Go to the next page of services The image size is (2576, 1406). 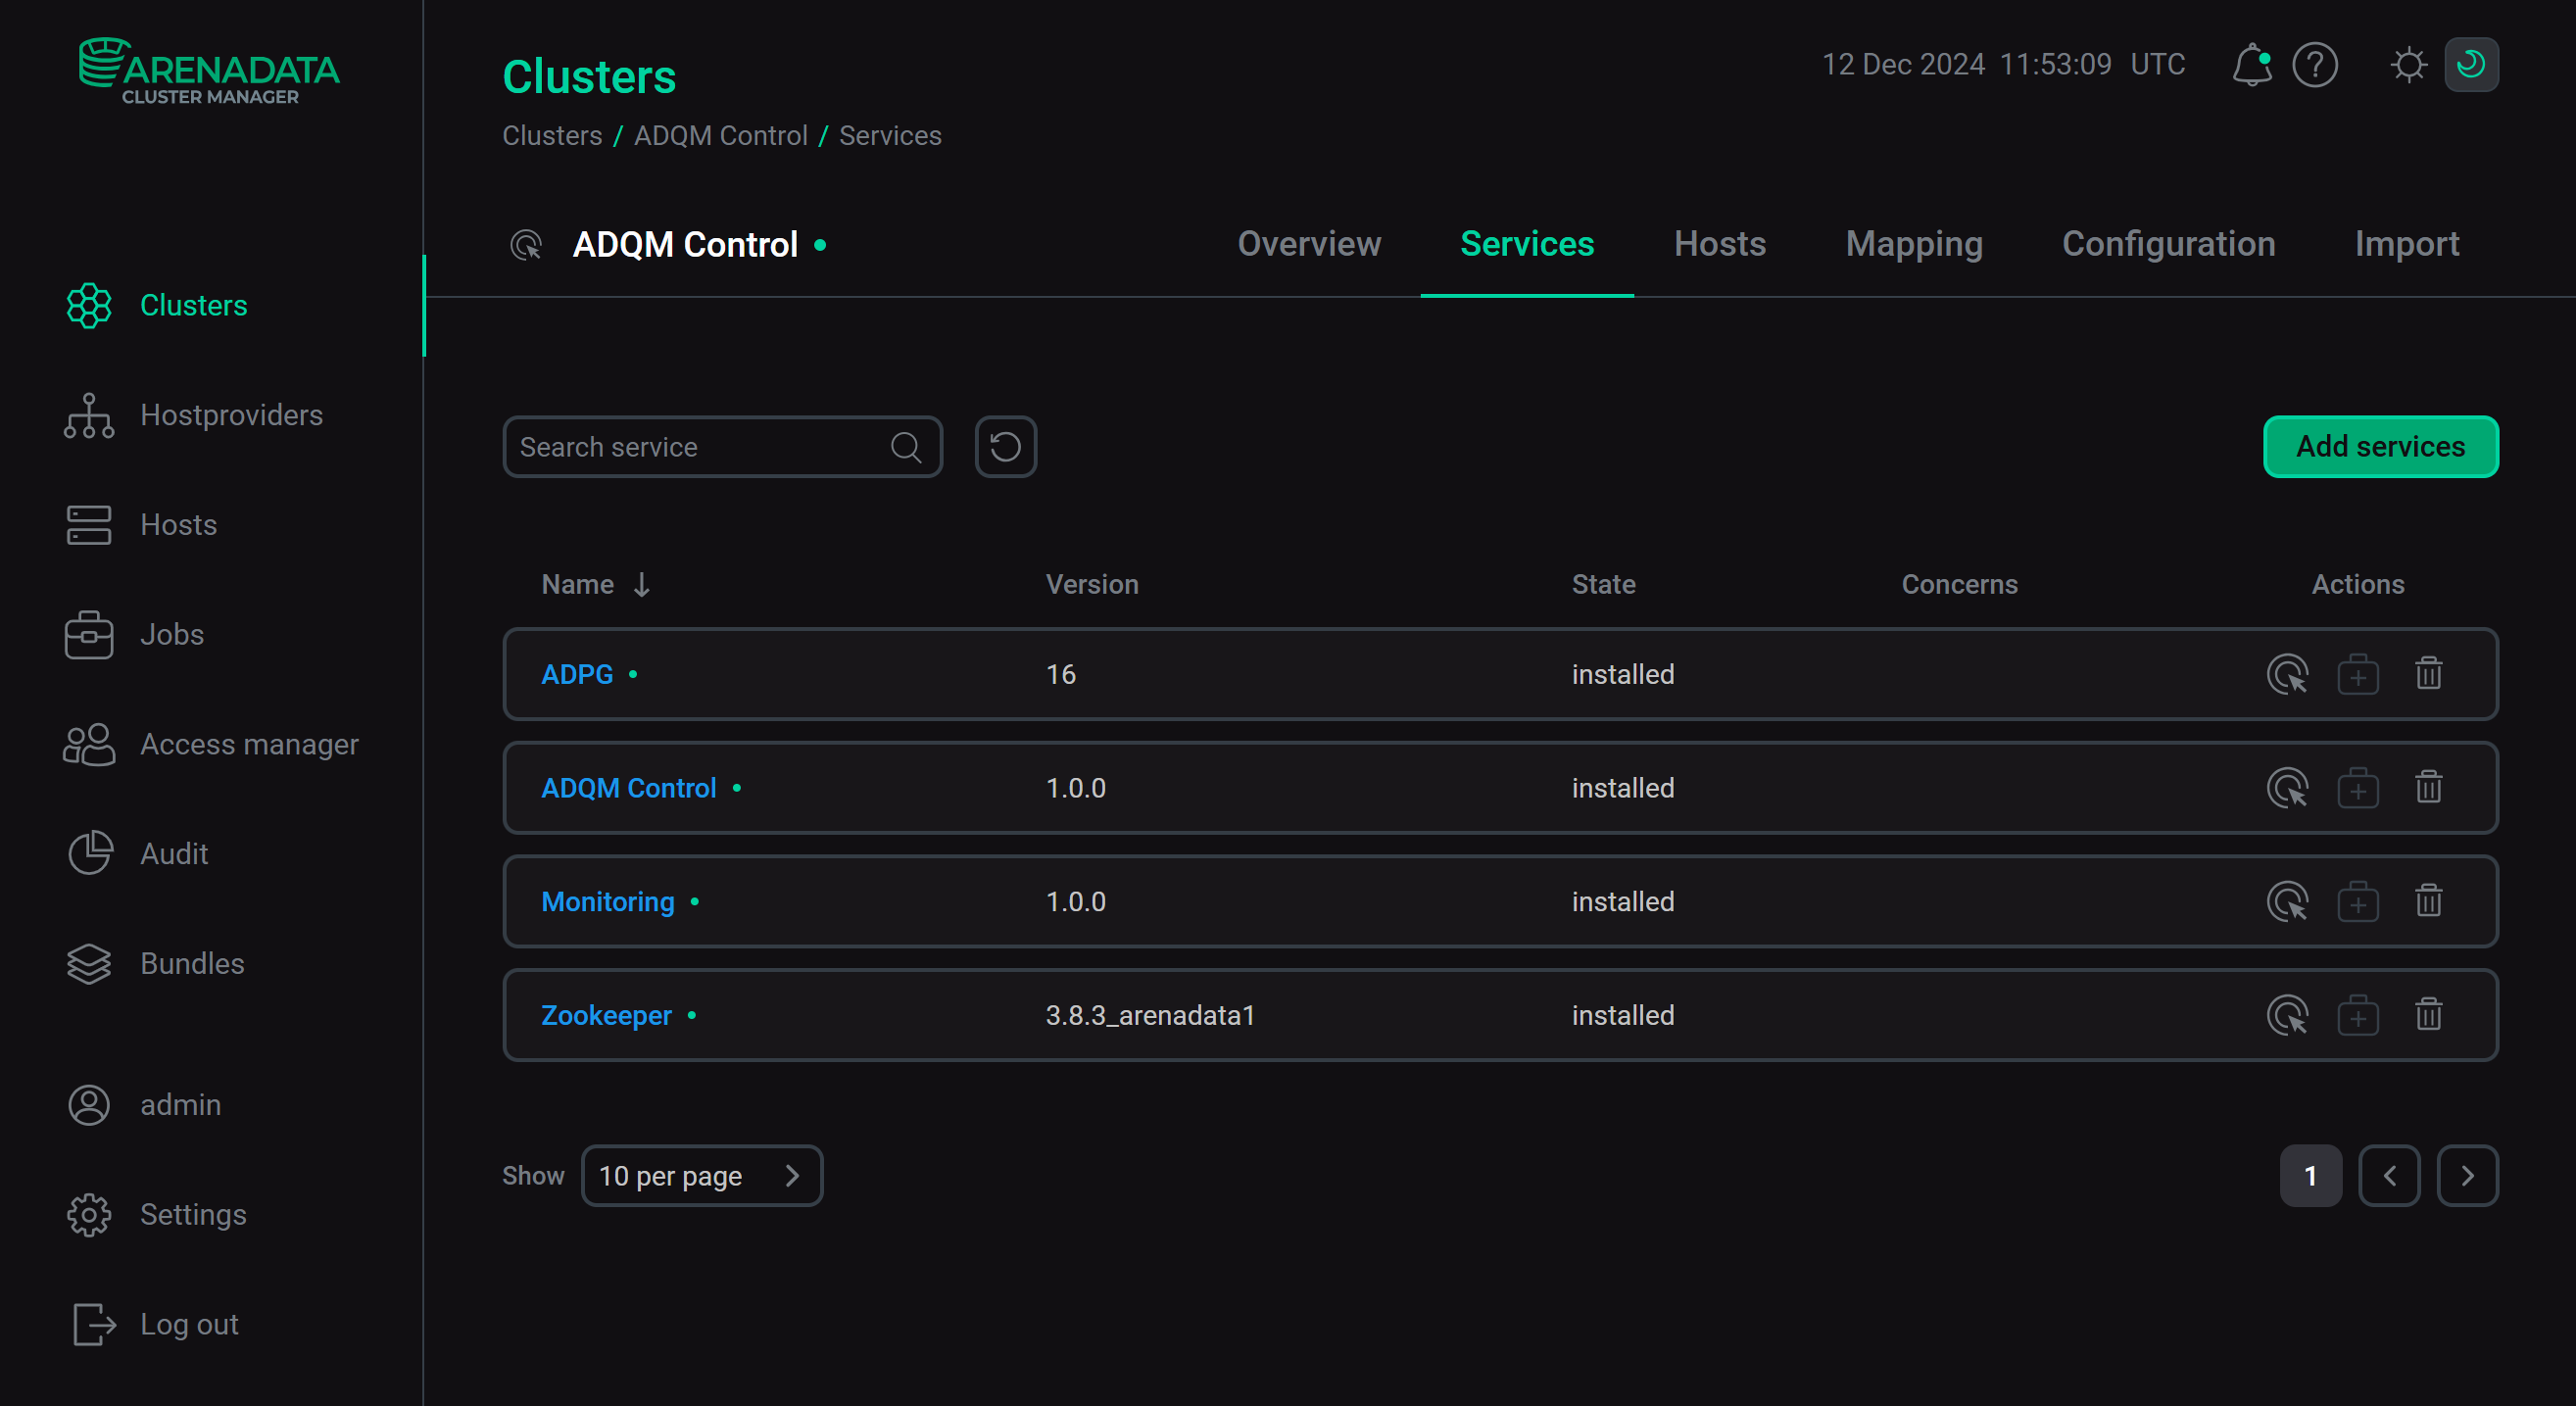tap(2467, 1175)
